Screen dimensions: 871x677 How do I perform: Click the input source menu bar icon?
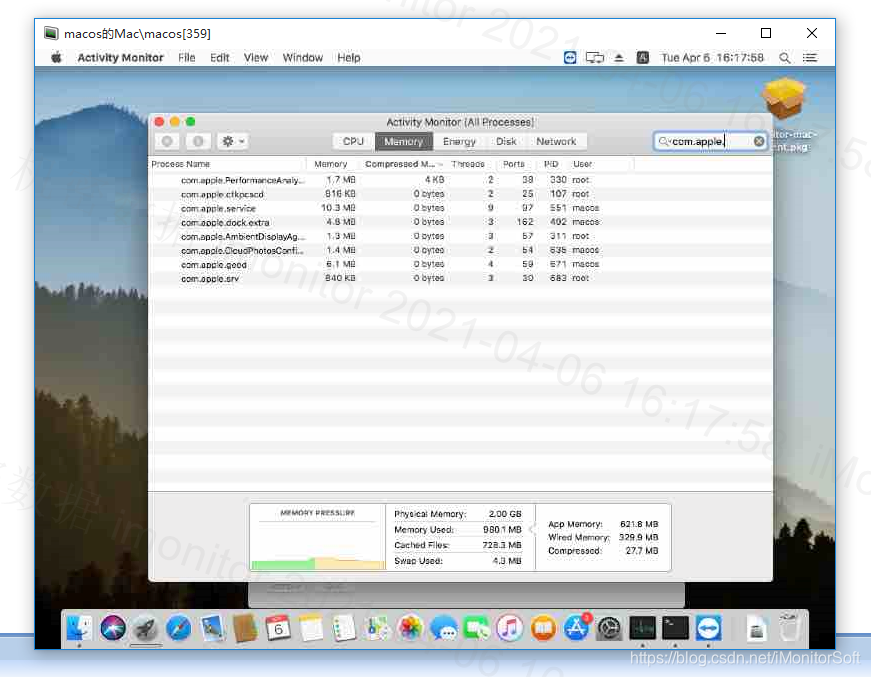click(x=643, y=57)
